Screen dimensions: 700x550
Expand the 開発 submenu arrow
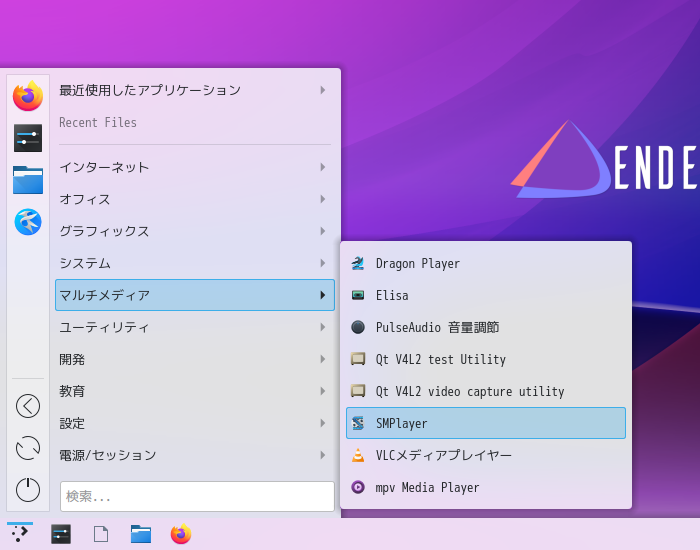tap(323, 359)
